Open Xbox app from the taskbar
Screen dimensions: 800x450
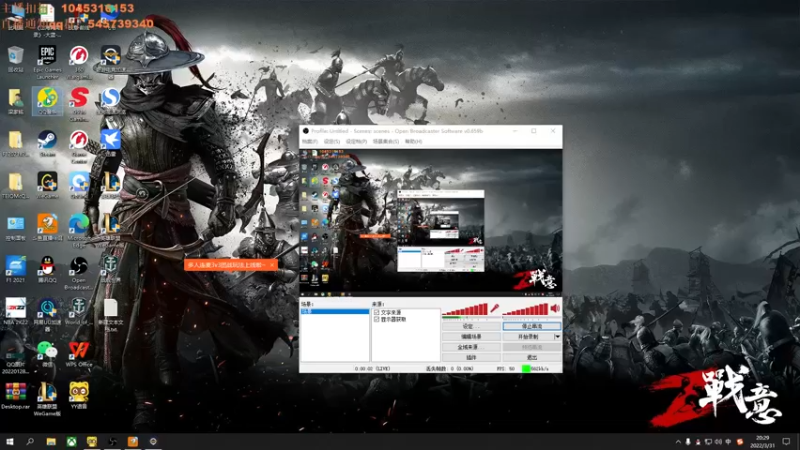71,441
